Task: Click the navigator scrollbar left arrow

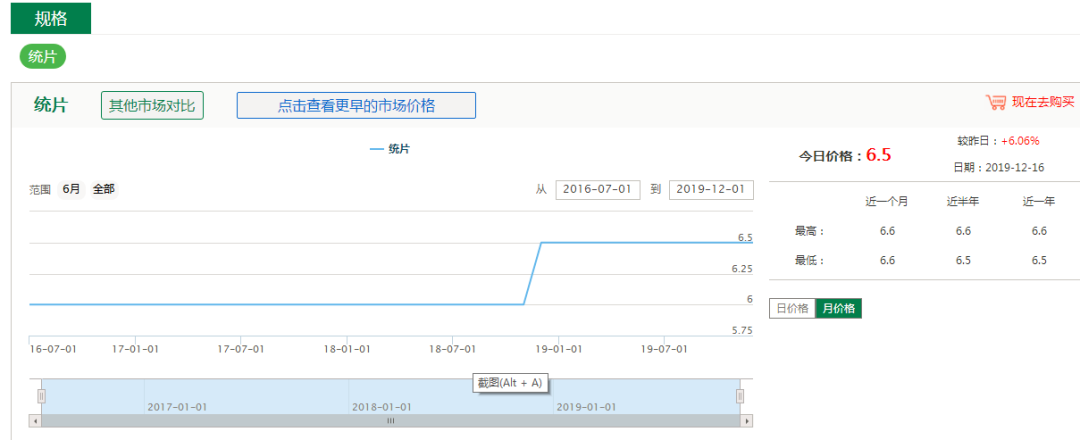Action: point(35,421)
